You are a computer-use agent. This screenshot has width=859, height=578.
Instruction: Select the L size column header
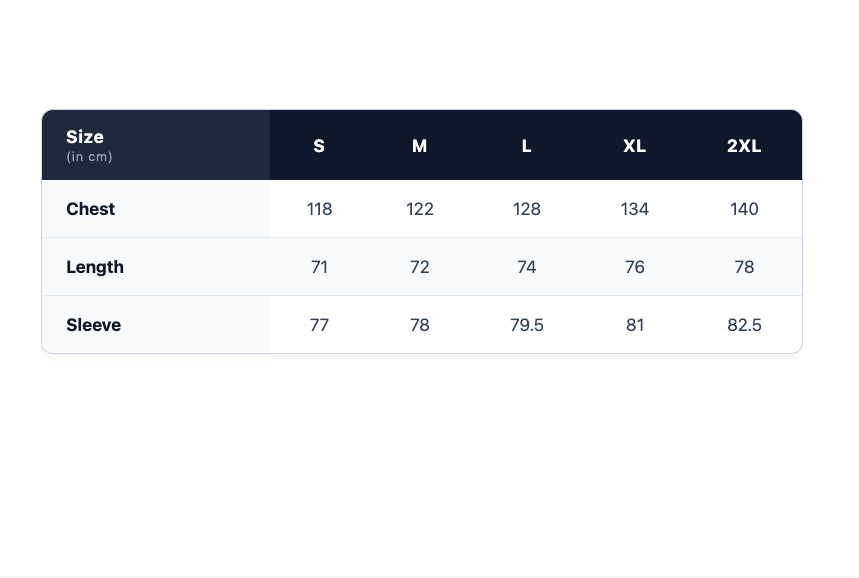point(526,146)
